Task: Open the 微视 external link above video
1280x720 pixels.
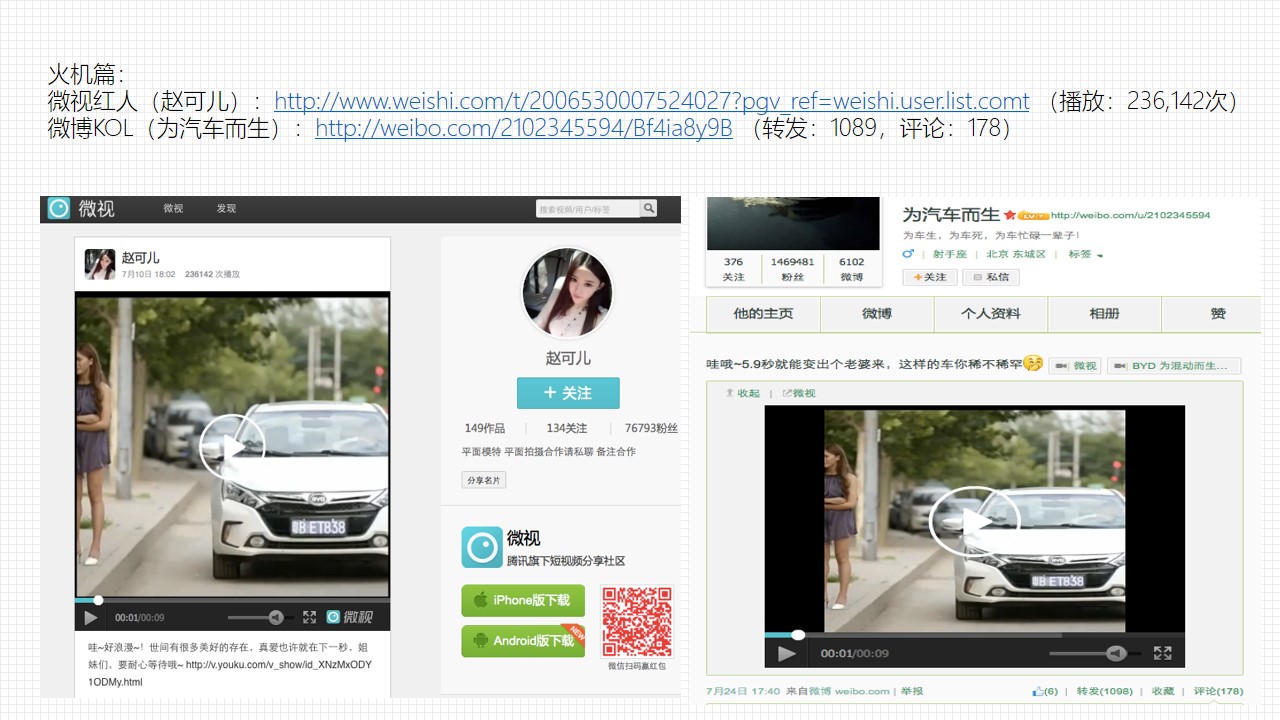Action: [x=798, y=393]
